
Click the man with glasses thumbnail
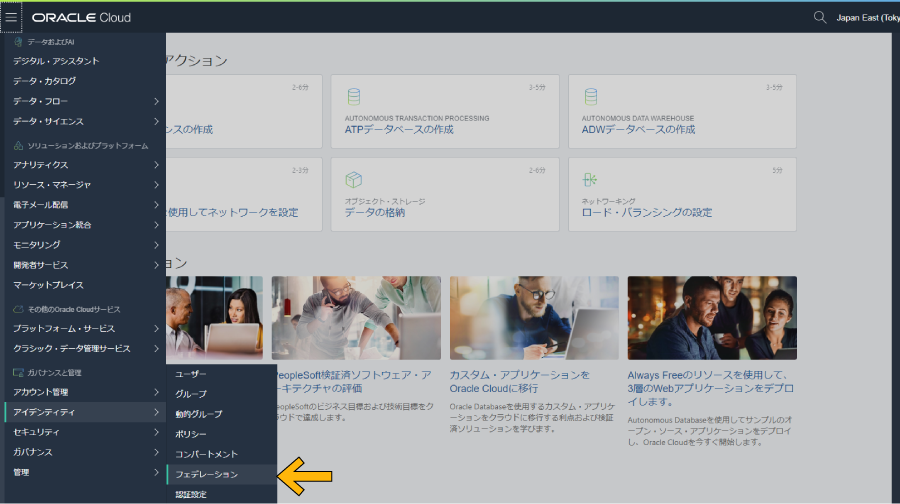click(534, 318)
